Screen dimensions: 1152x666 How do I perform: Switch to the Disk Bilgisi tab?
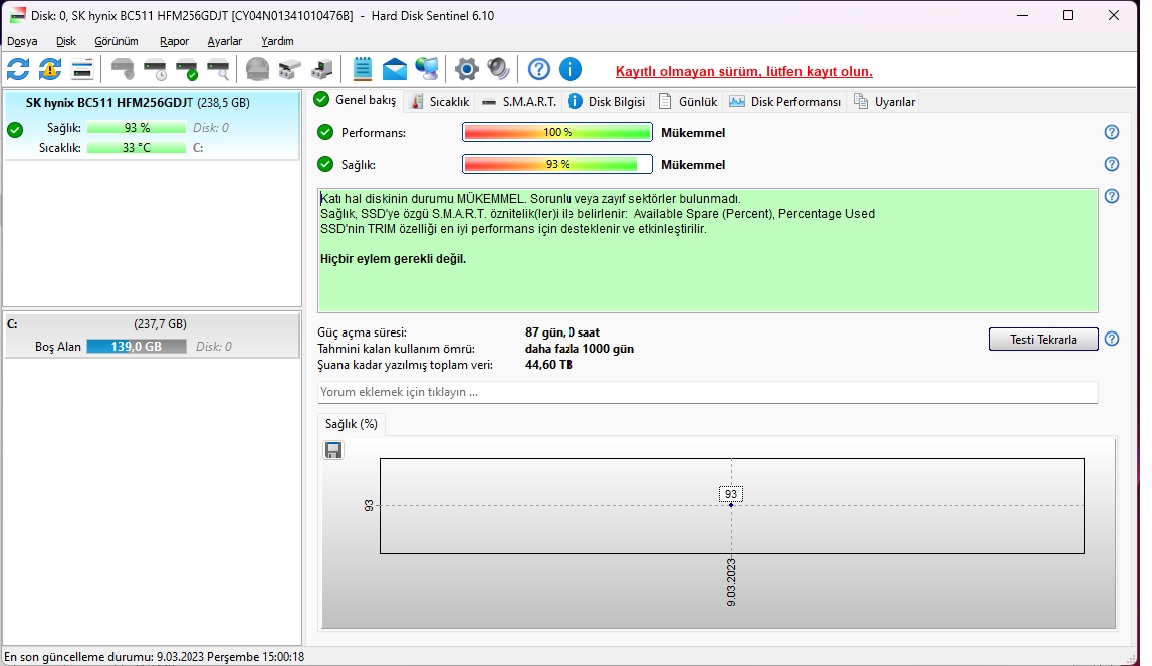607,101
